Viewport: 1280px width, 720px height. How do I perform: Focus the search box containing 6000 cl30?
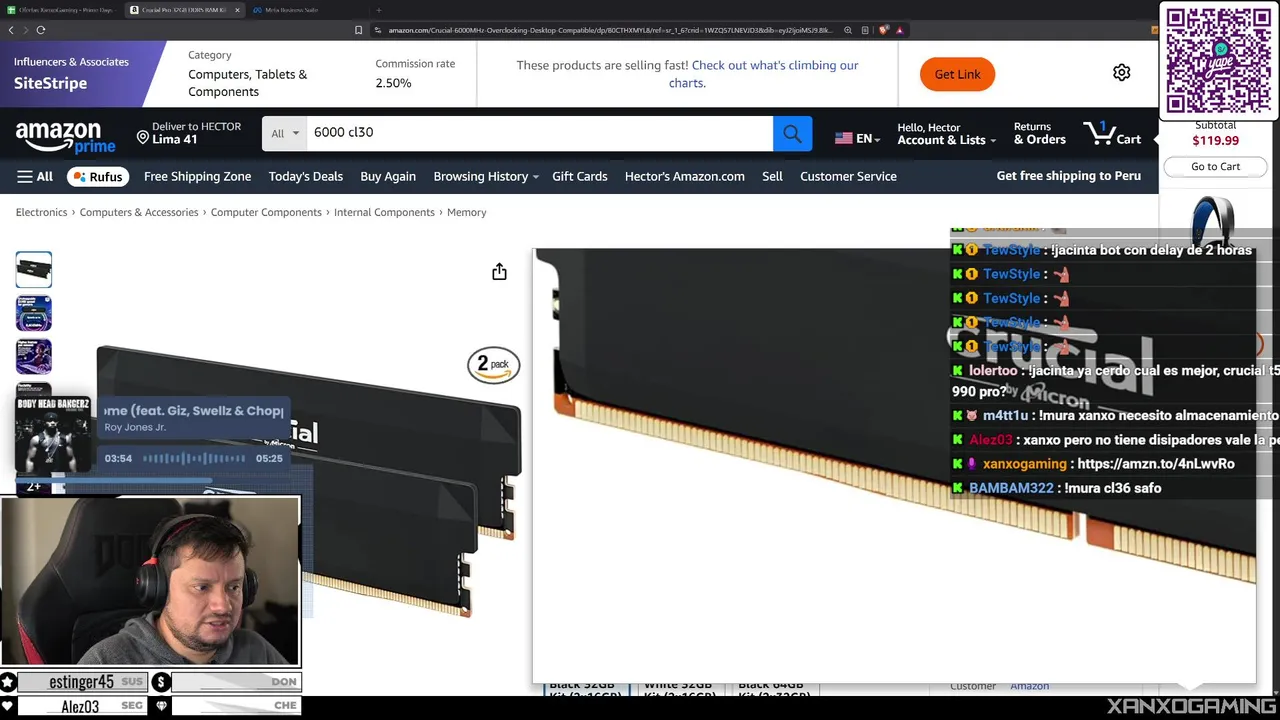(540, 133)
